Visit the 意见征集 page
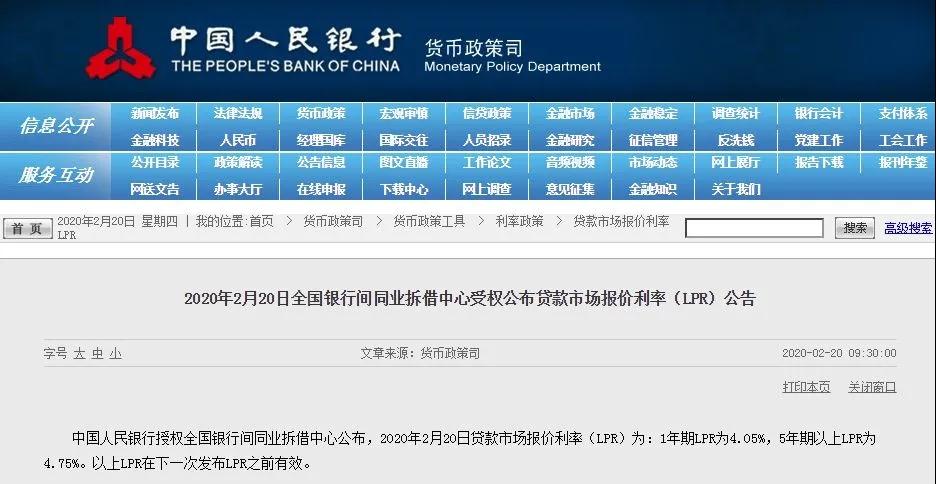This screenshot has height=484, width=936. [x=570, y=190]
